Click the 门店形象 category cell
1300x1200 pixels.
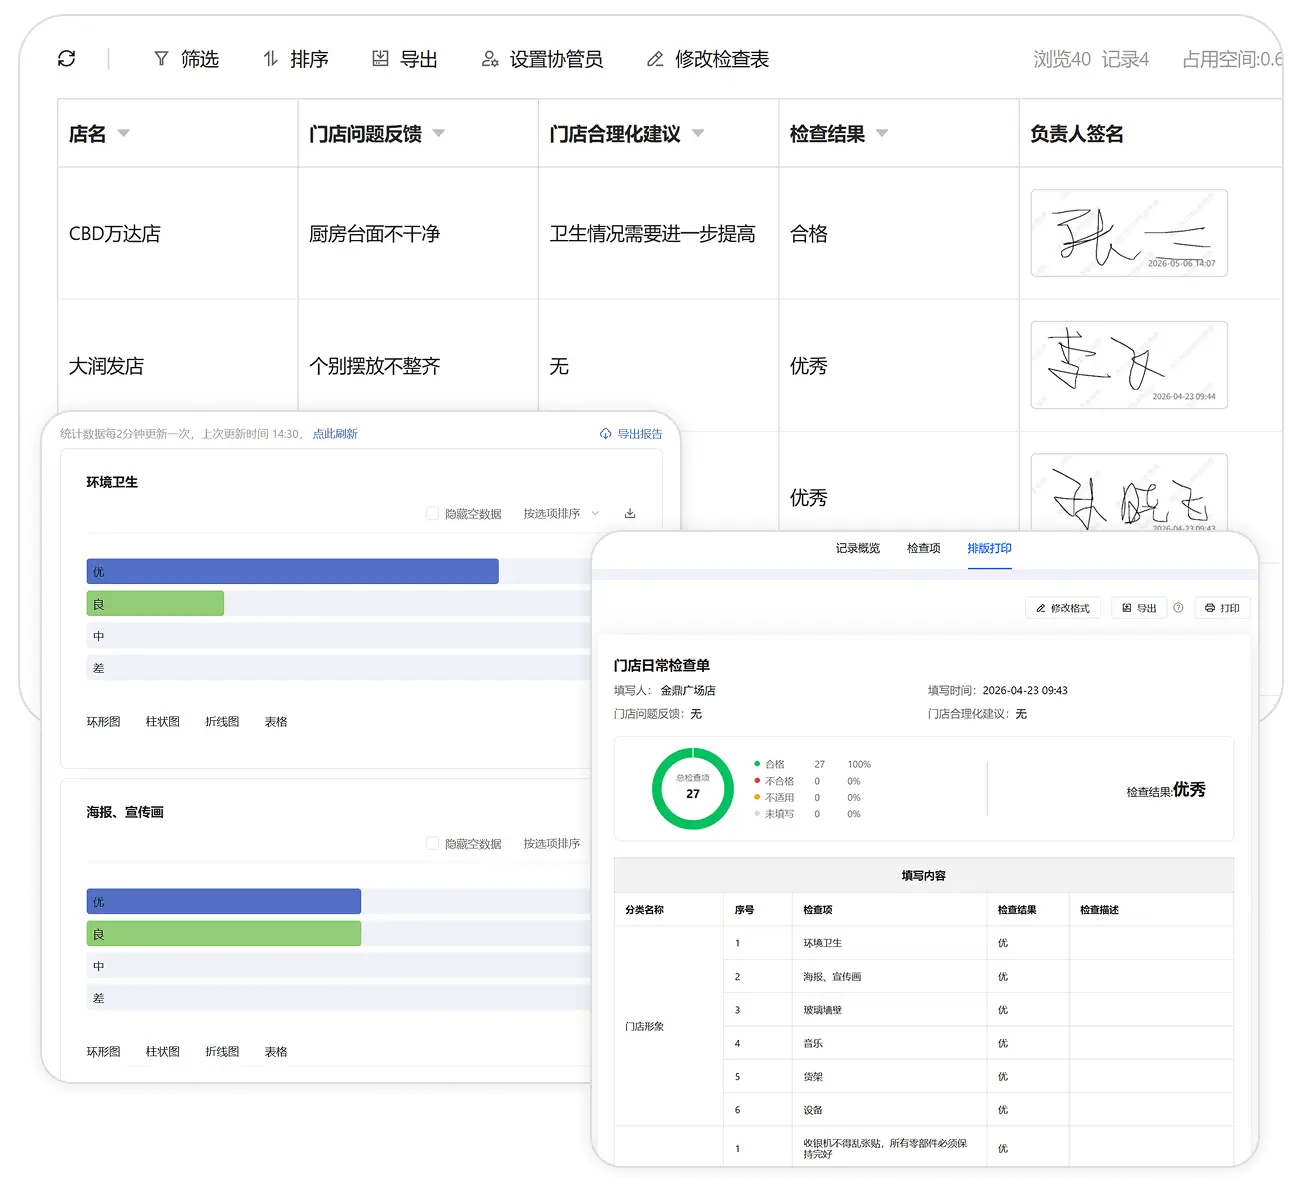tap(669, 1026)
